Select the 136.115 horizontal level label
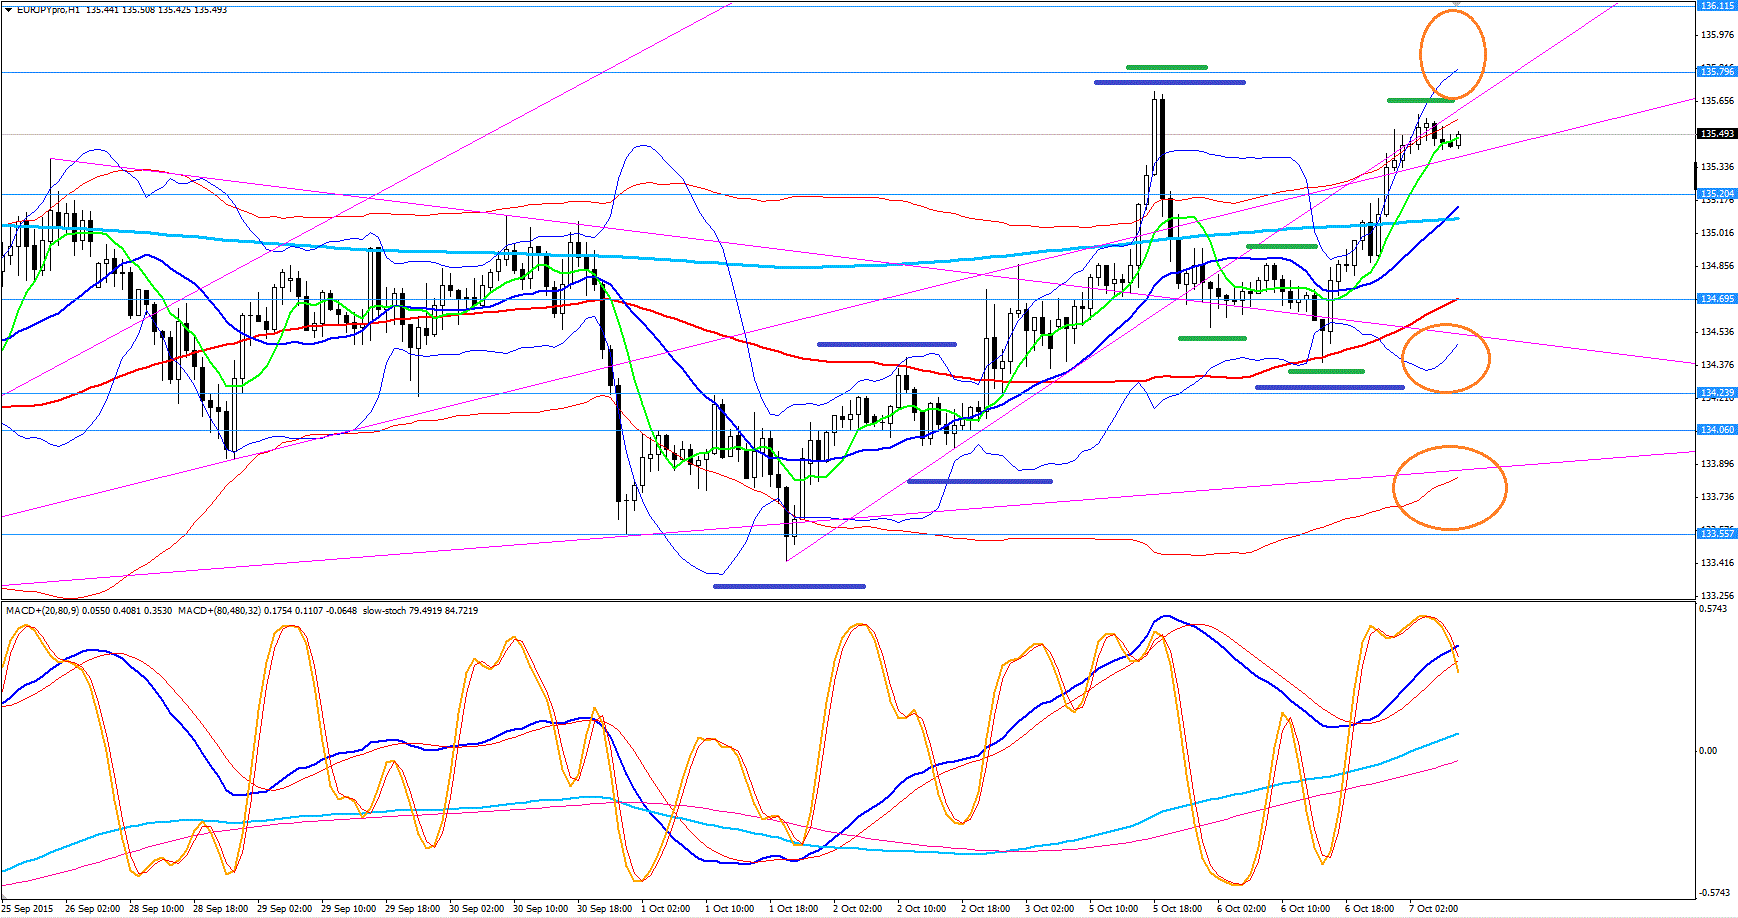This screenshot has height=918, width=1738. tap(1717, 6)
